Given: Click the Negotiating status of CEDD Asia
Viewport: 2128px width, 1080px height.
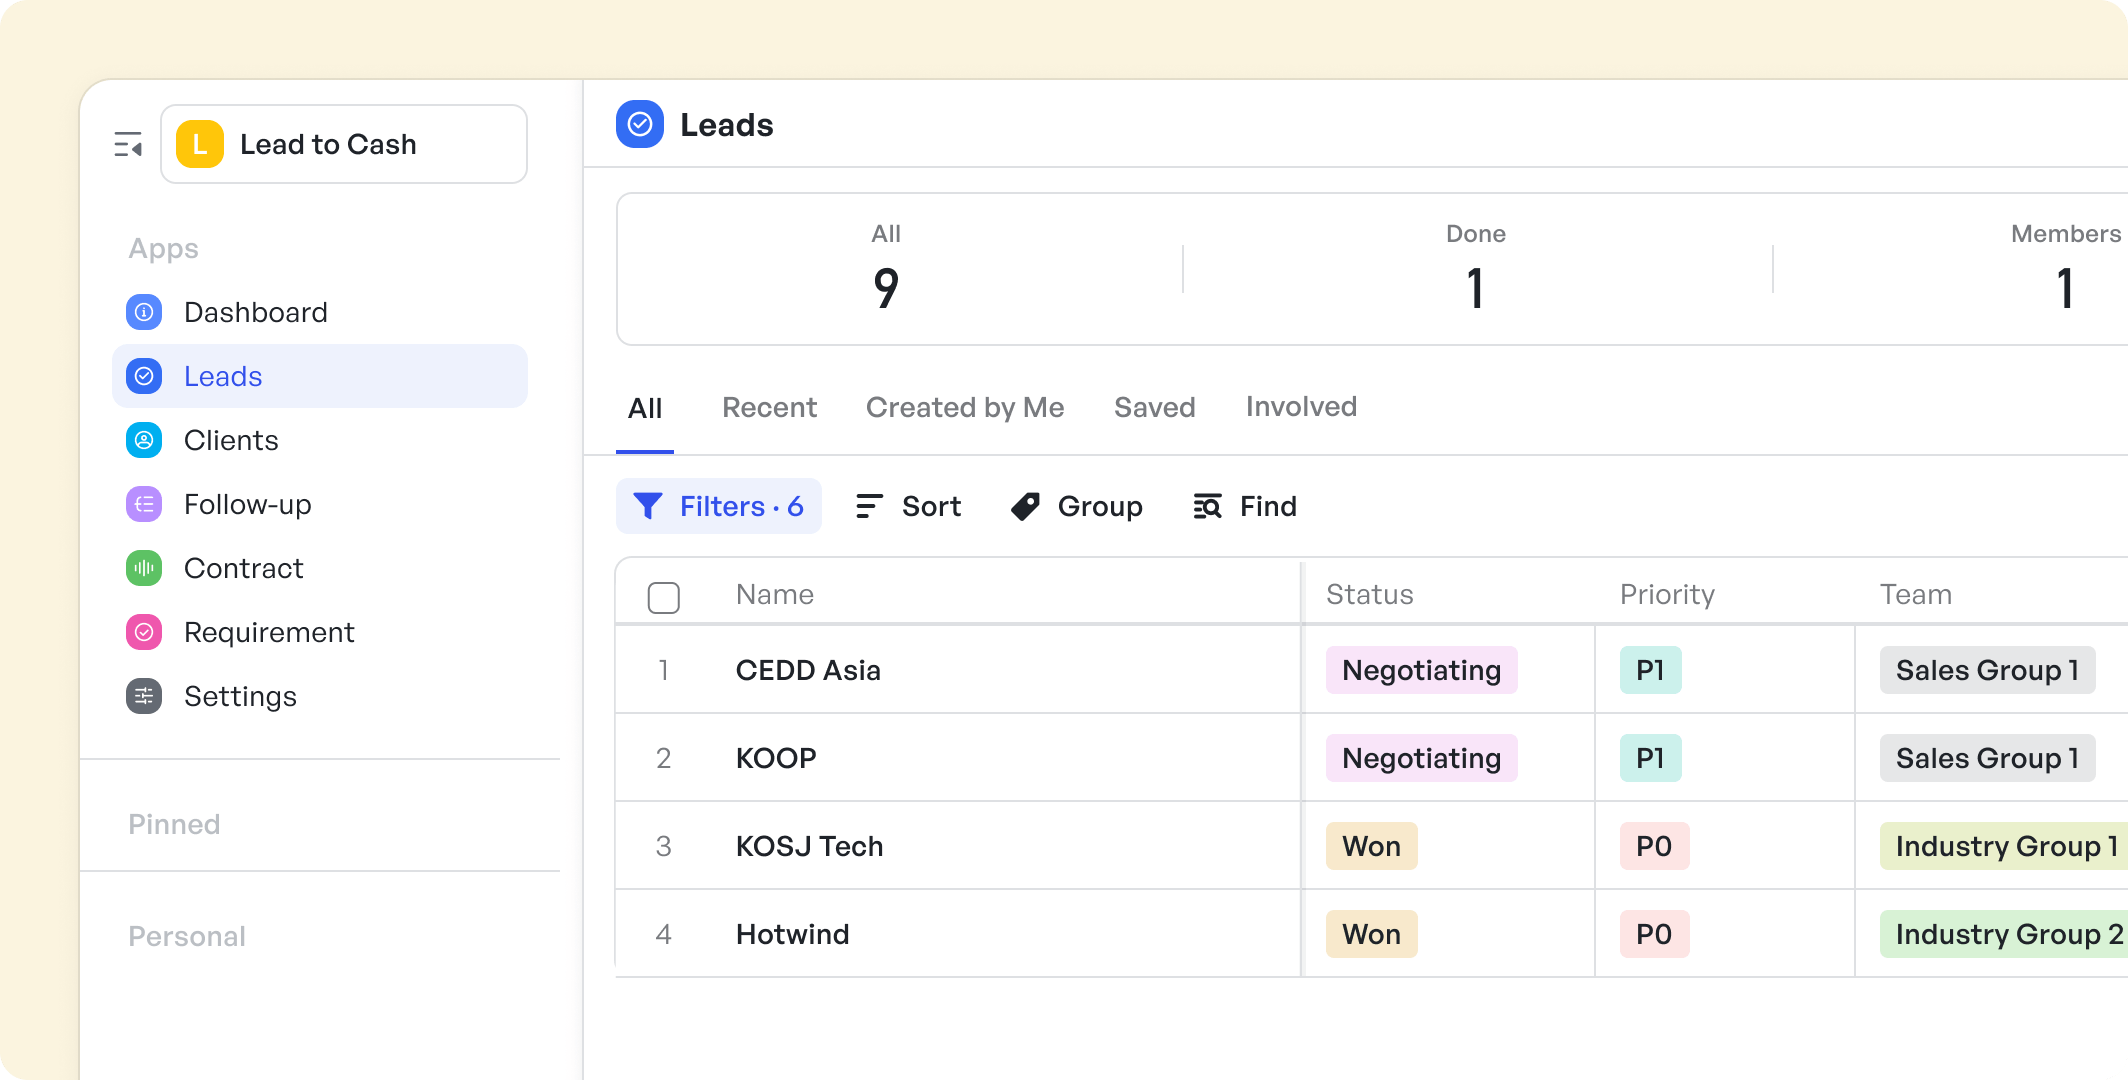Looking at the screenshot, I should [x=1422, y=670].
